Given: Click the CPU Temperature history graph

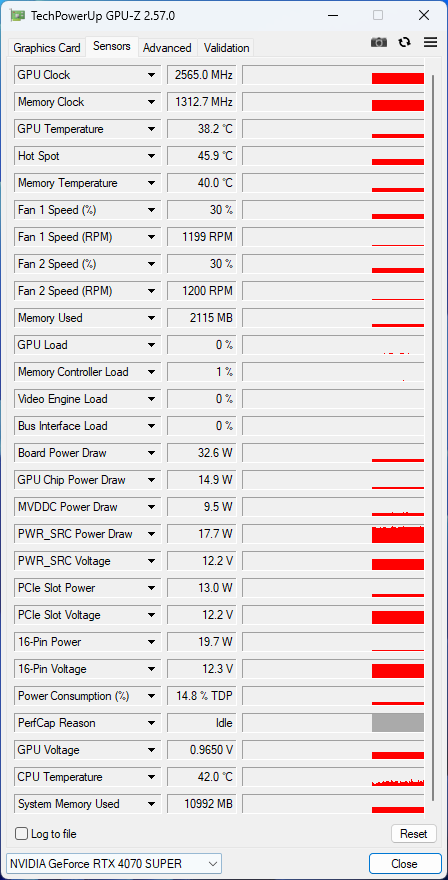Looking at the screenshot, I should click(333, 777).
